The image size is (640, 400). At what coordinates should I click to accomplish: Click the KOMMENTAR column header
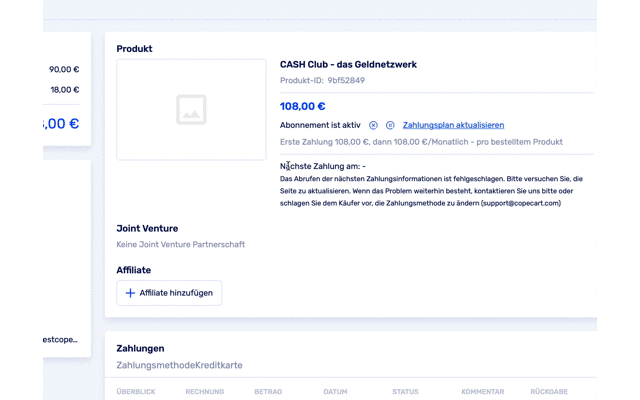tap(482, 392)
